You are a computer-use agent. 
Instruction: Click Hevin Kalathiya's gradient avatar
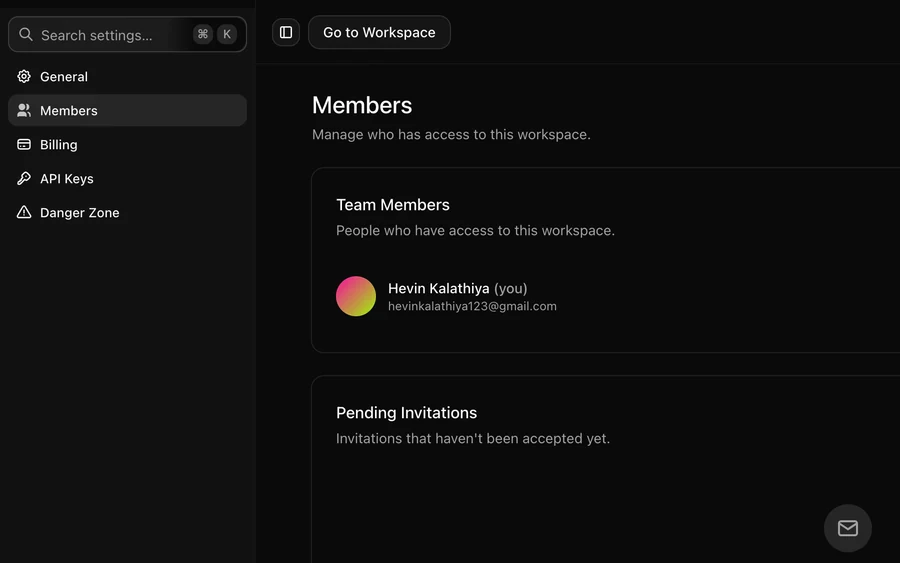[x=356, y=296]
